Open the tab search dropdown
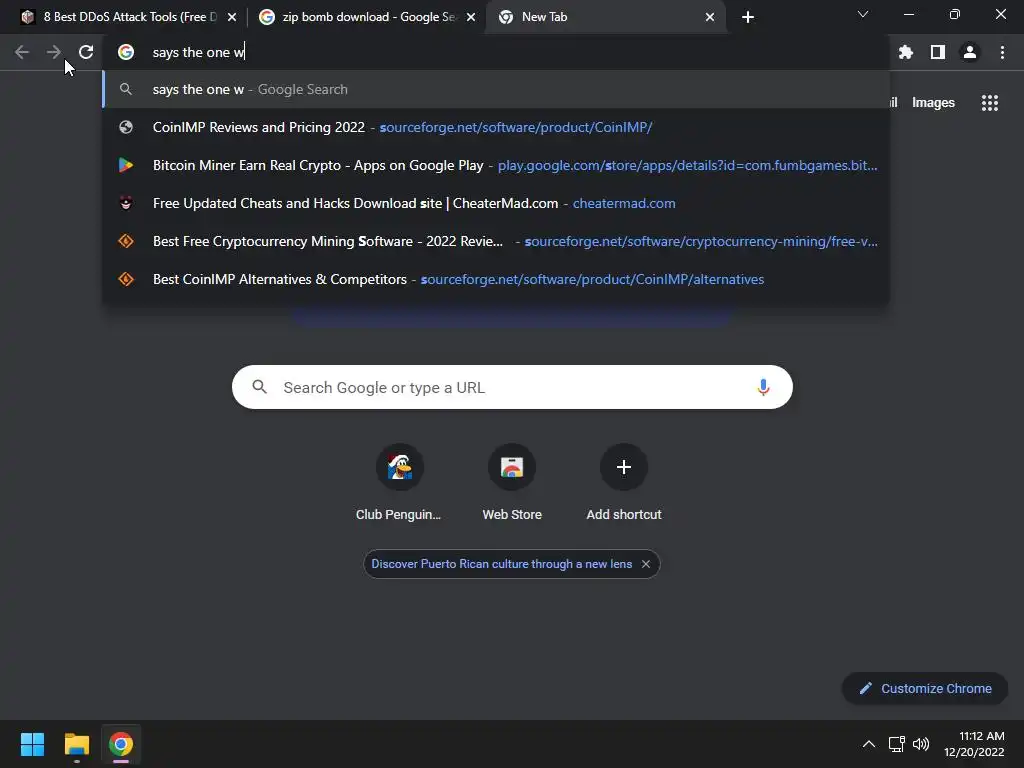Viewport: 1024px width, 768px height. point(863,14)
